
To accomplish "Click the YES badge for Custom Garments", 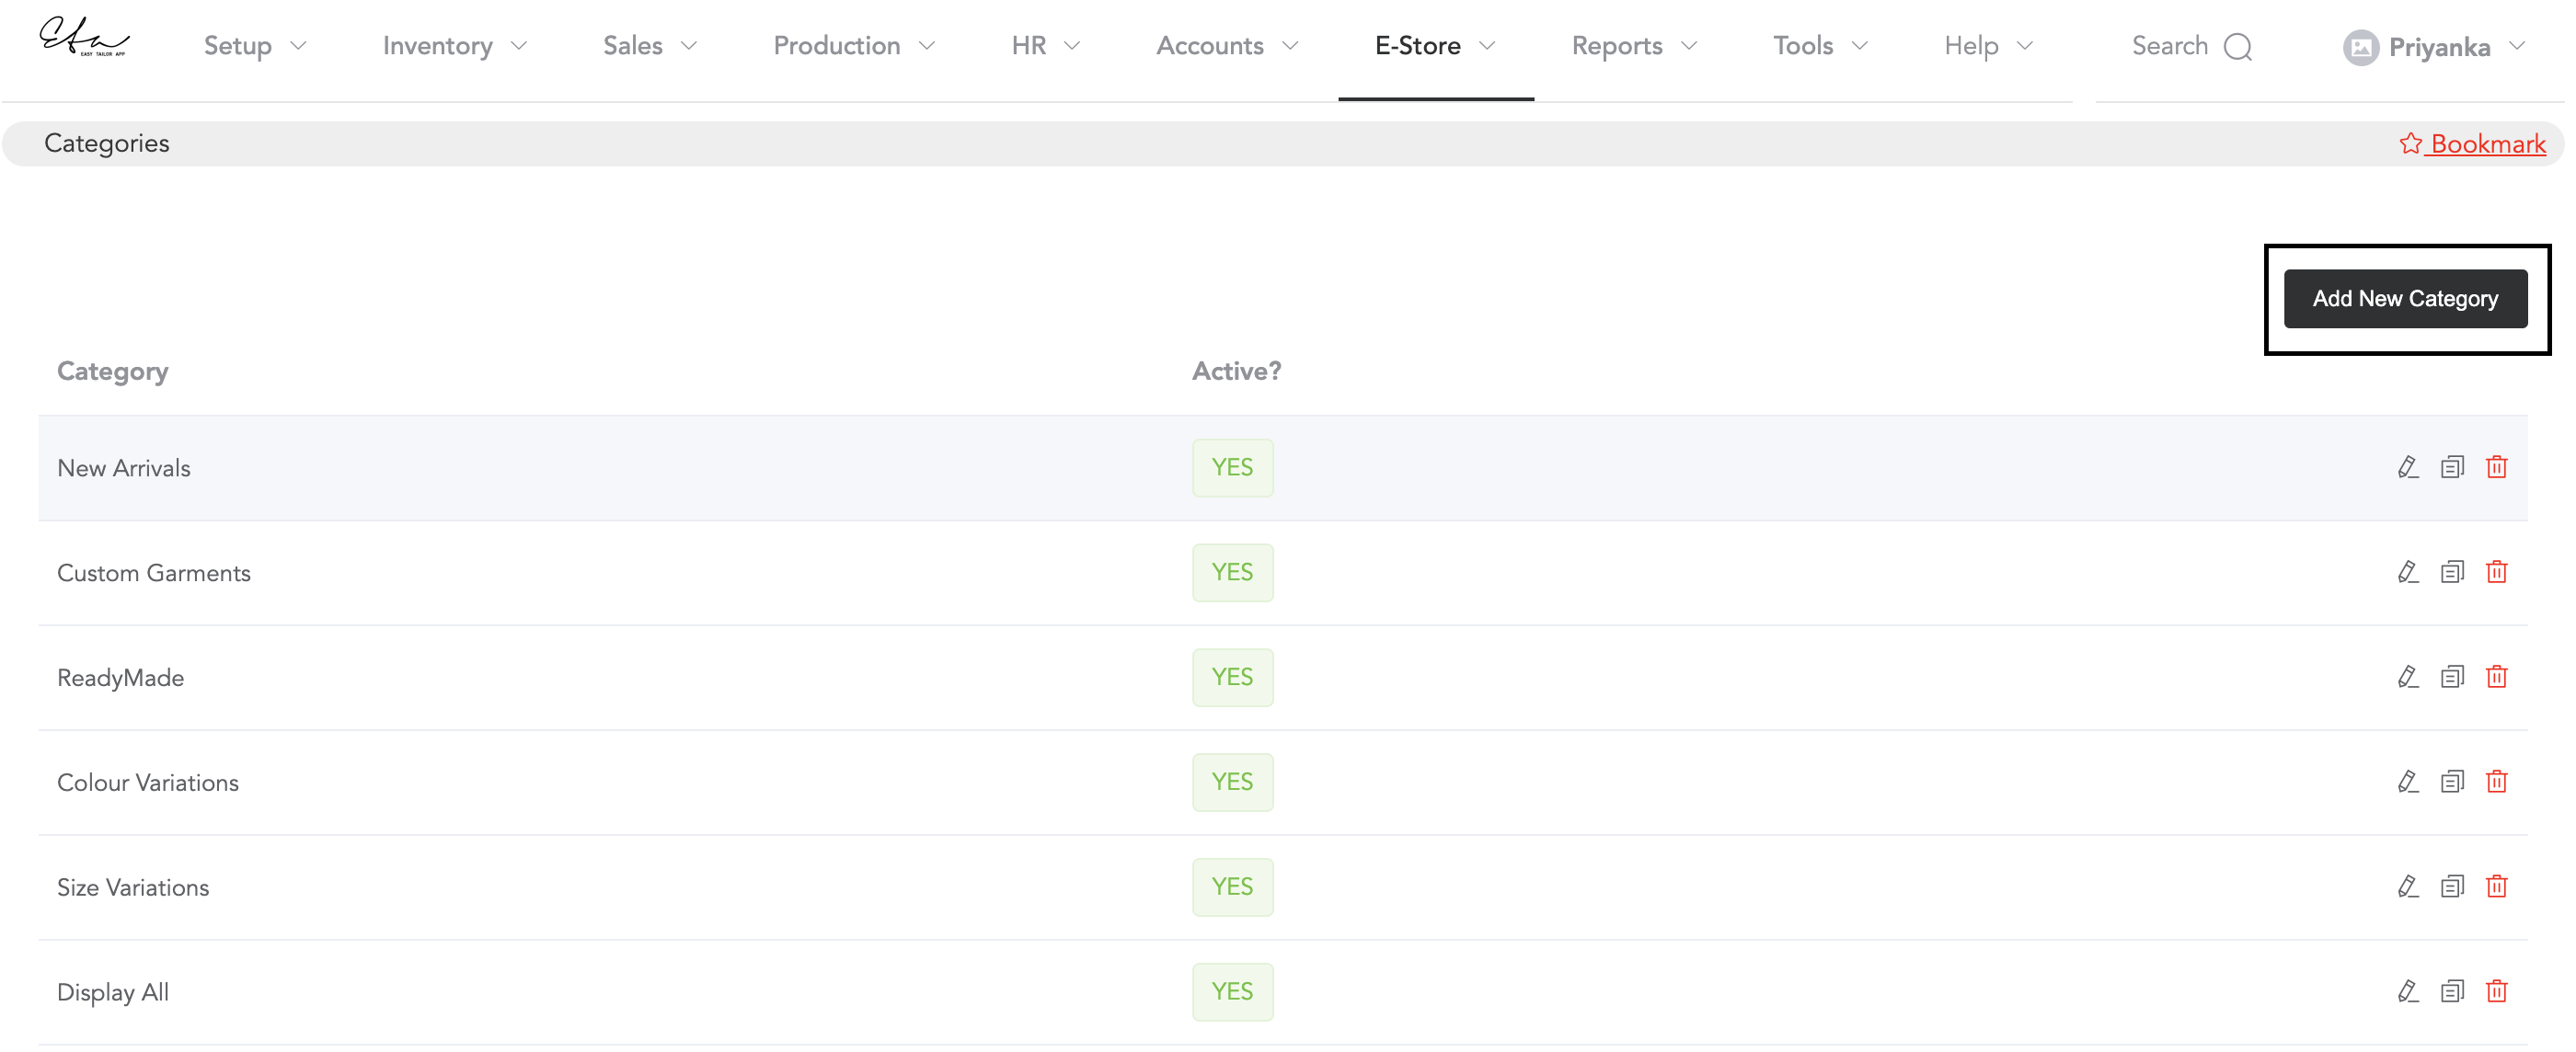I will click(1232, 572).
